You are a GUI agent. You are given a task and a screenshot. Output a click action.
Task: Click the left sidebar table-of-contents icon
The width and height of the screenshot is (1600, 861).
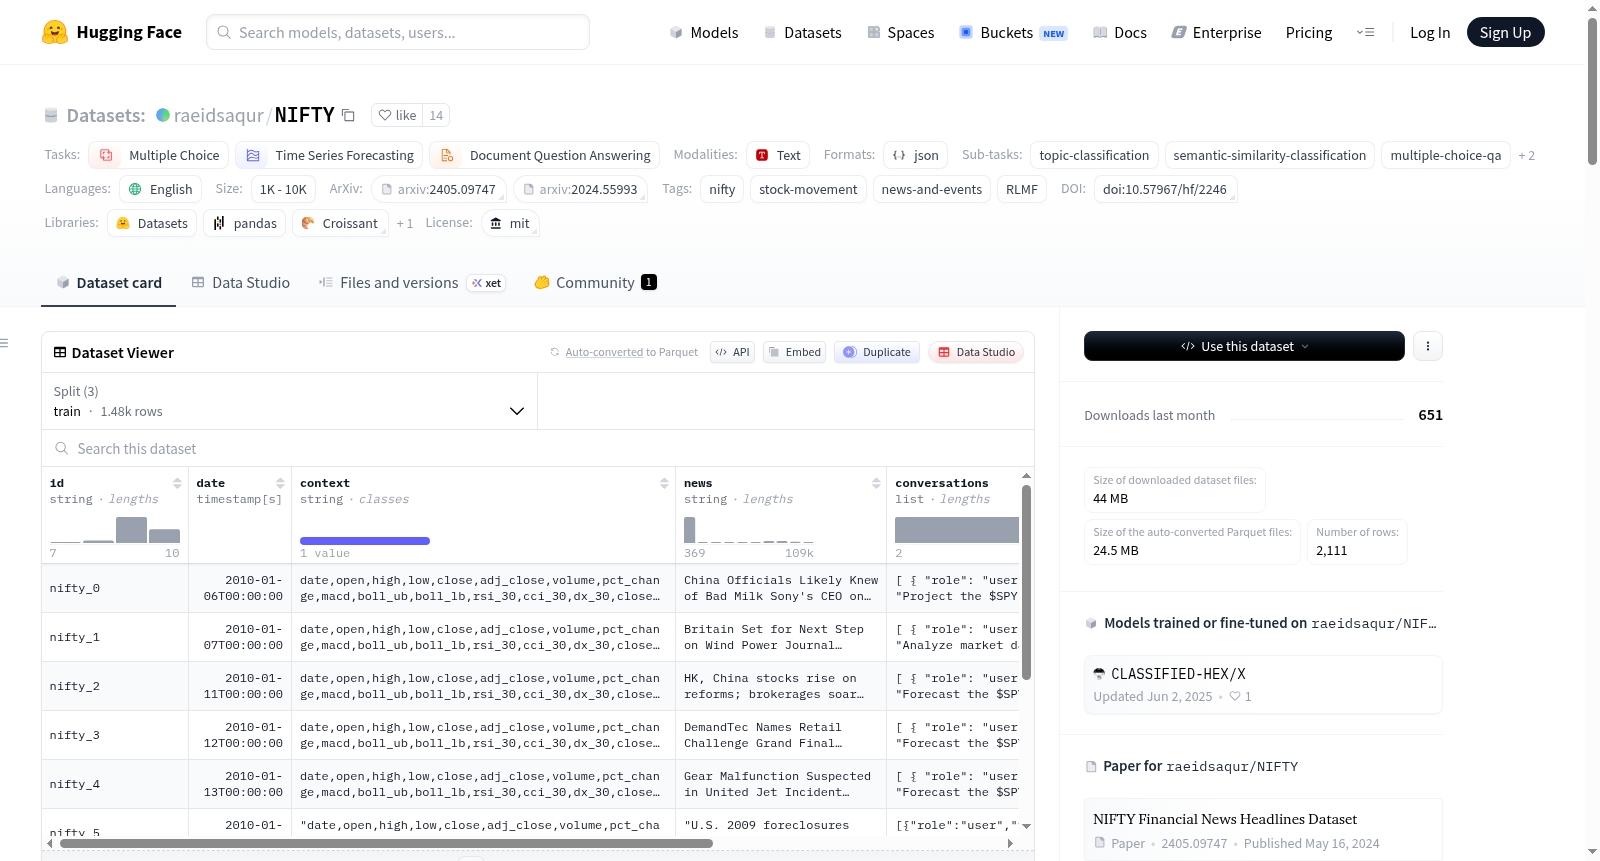click(4, 343)
